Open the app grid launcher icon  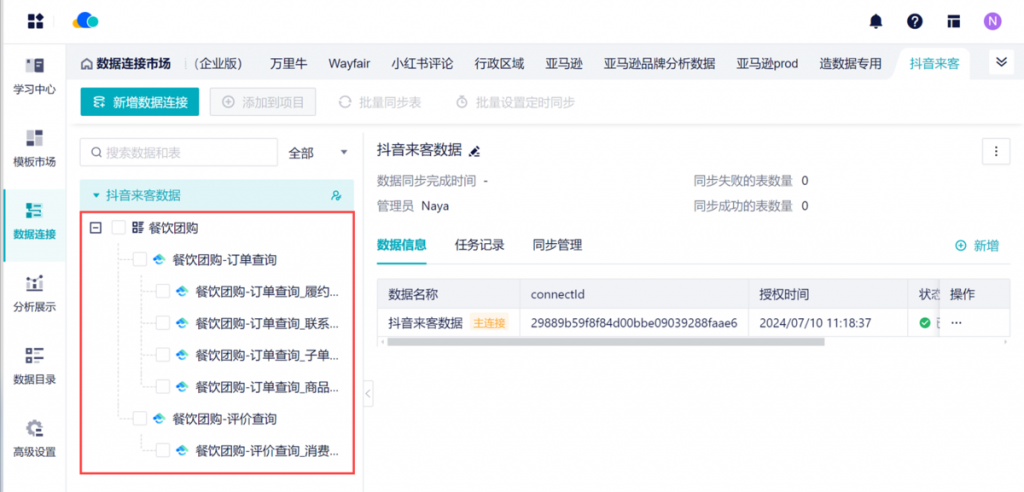point(35,21)
